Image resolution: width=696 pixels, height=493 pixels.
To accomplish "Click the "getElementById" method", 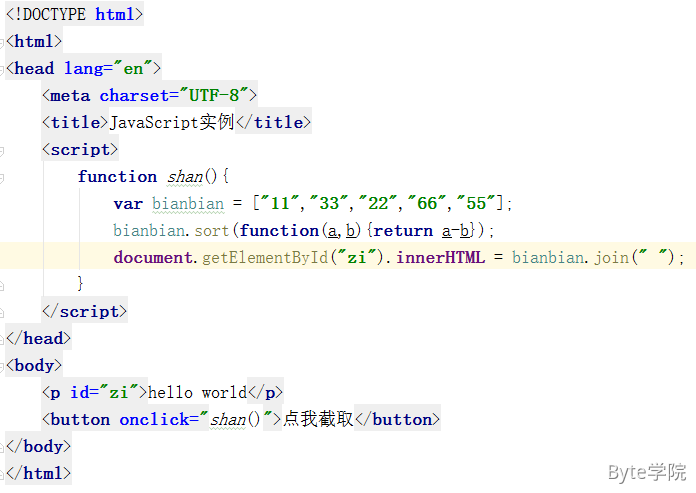I will [265, 257].
